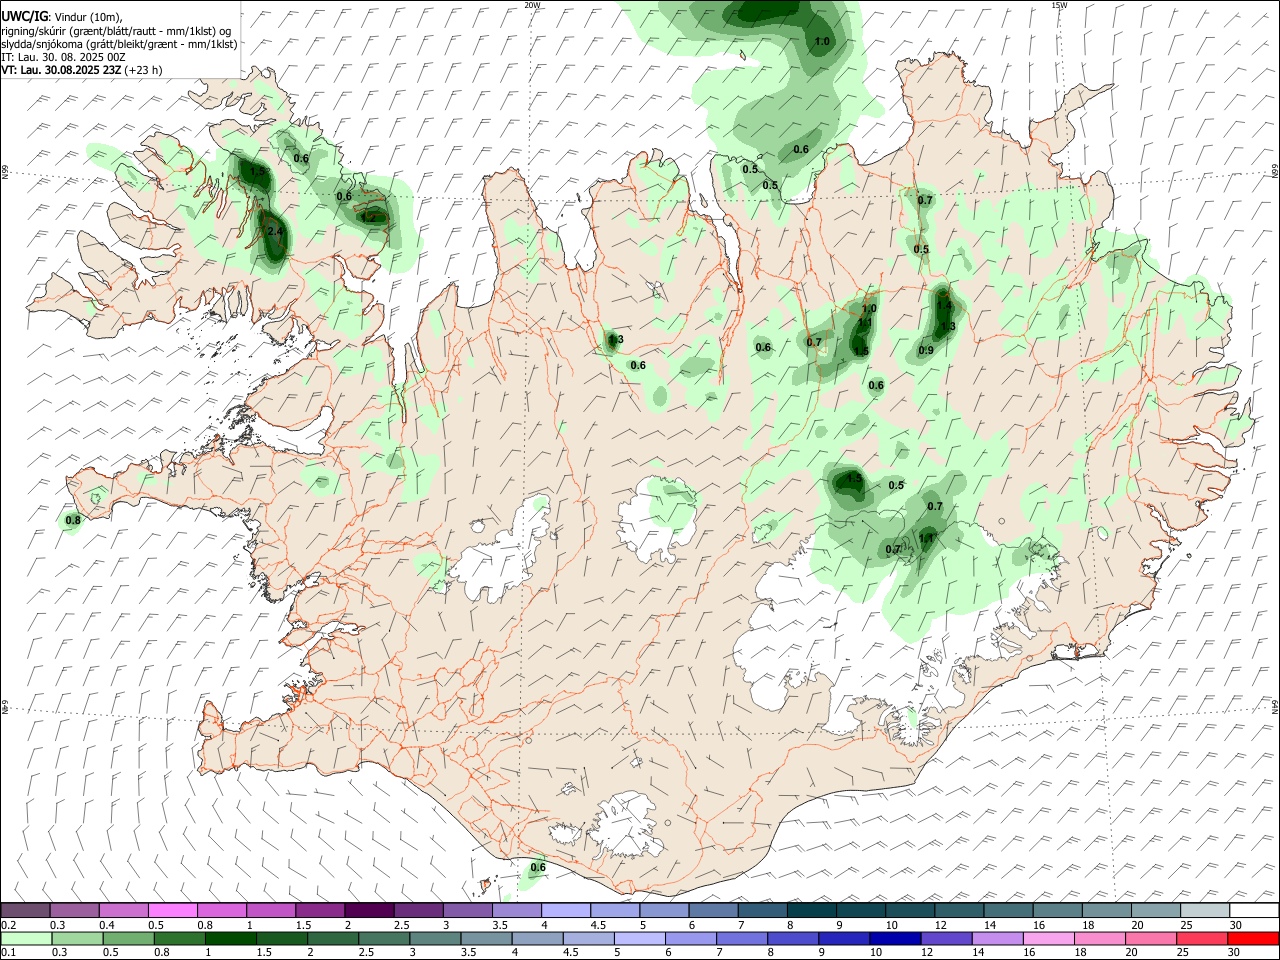
Task: Select bottom-row deep blue swatch between 10 and 12
Action: pyautogui.click(x=895, y=938)
